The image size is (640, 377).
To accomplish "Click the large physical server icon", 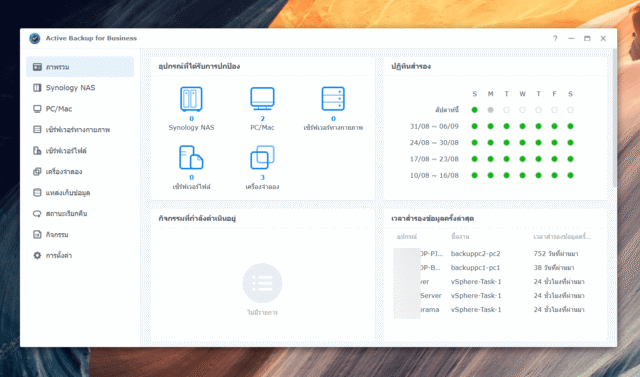I will click(x=333, y=99).
